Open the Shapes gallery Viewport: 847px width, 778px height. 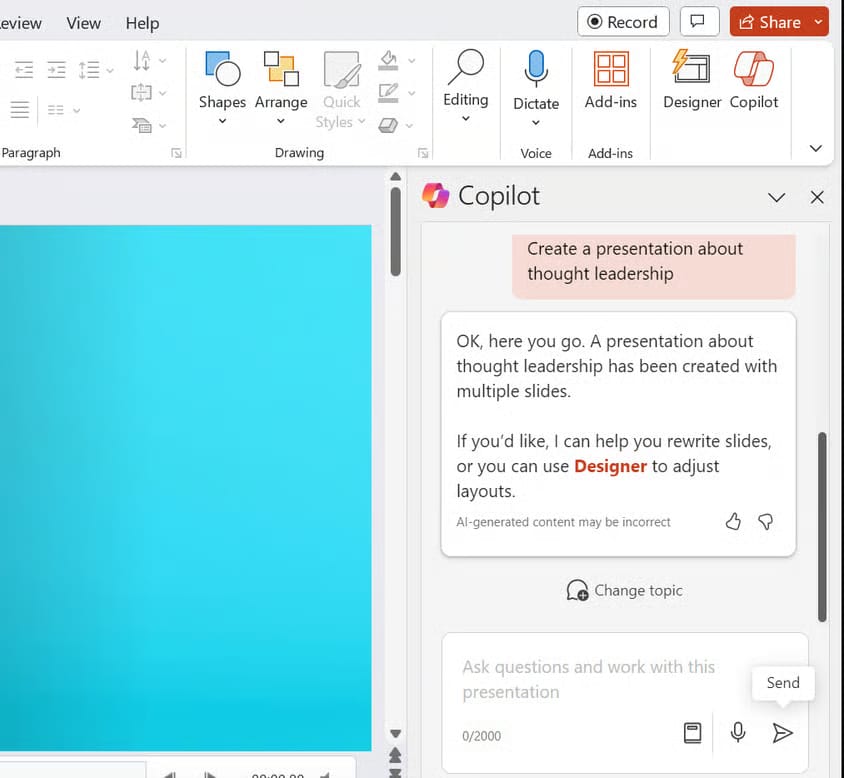pyautogui.click(x=222, y=86)
